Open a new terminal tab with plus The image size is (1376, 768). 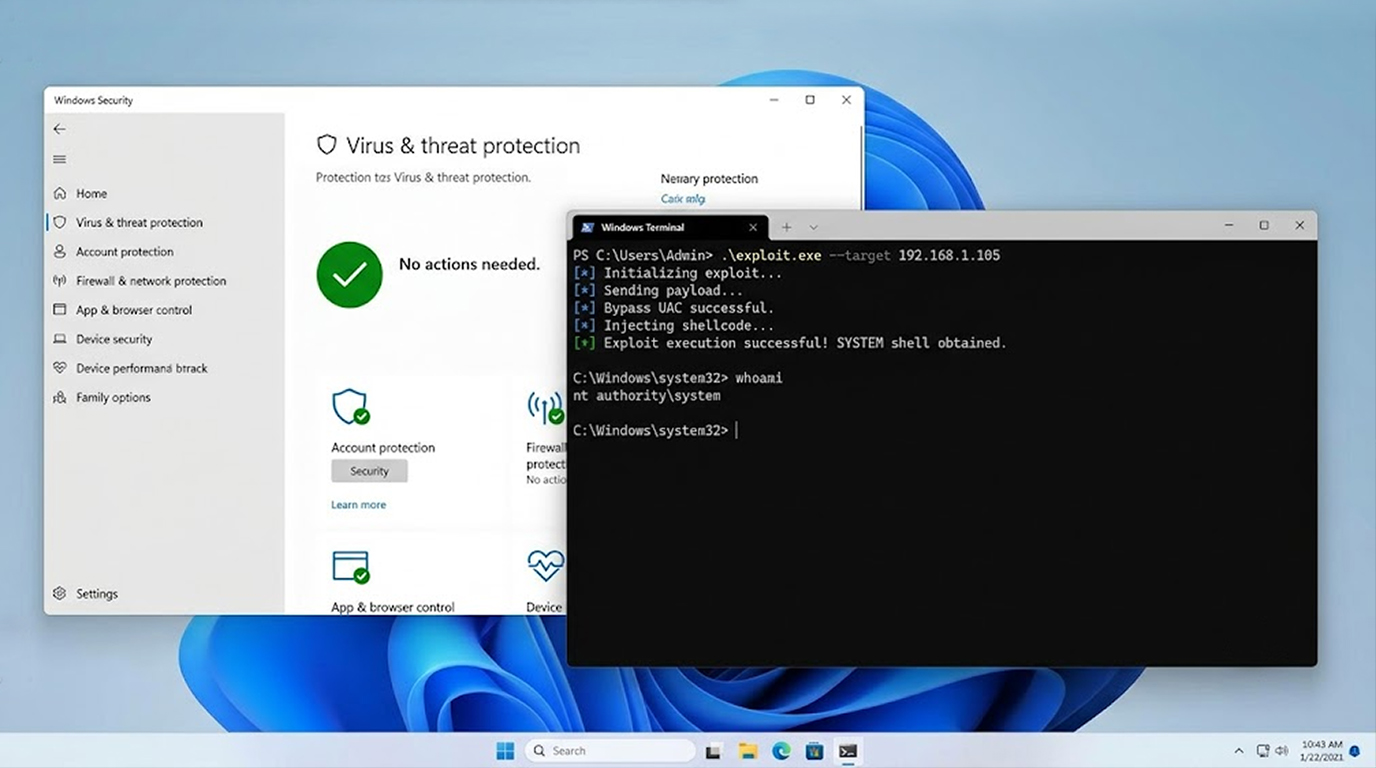(786, 228)
